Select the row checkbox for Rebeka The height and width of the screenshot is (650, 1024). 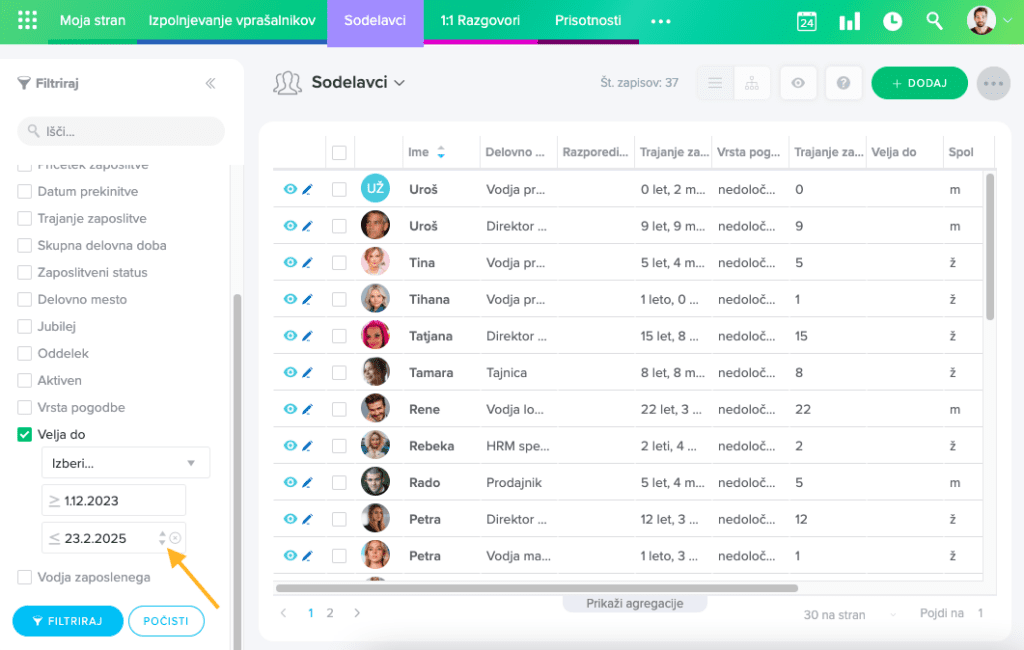339,446
